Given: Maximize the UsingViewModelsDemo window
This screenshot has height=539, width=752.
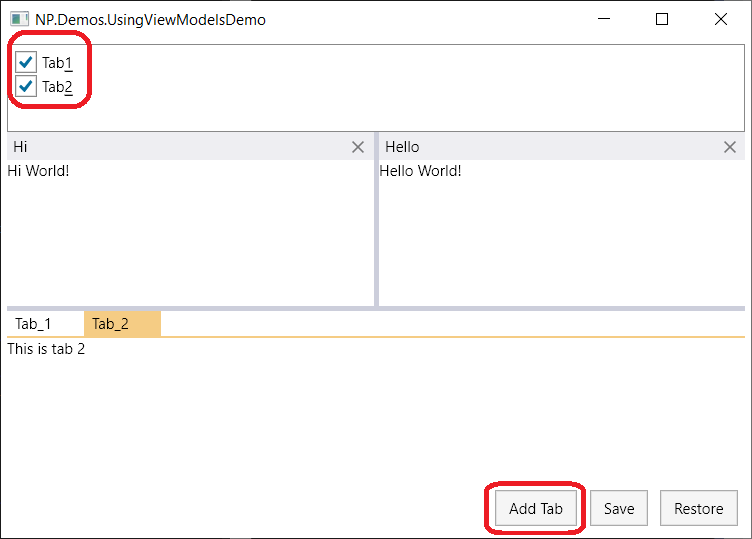Looking at the screenshot, I should click(662, 19).
